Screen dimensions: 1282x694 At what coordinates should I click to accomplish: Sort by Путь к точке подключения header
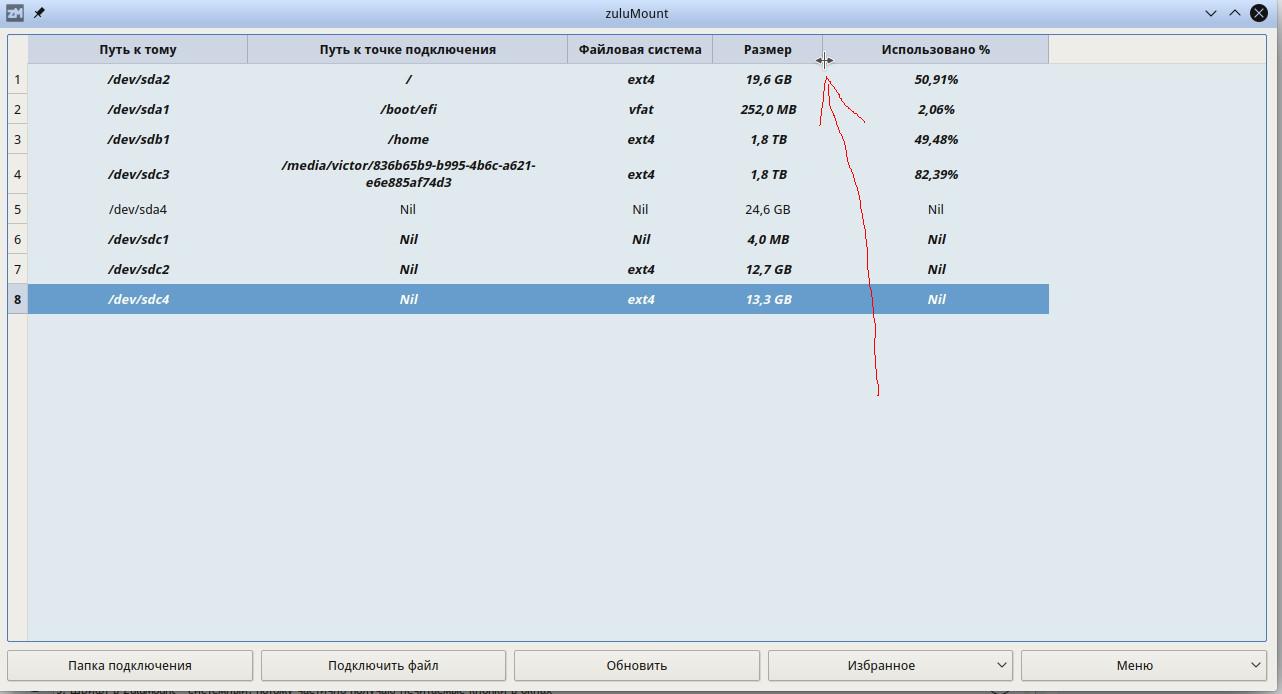pyautogui.click(x=408, y=49)
